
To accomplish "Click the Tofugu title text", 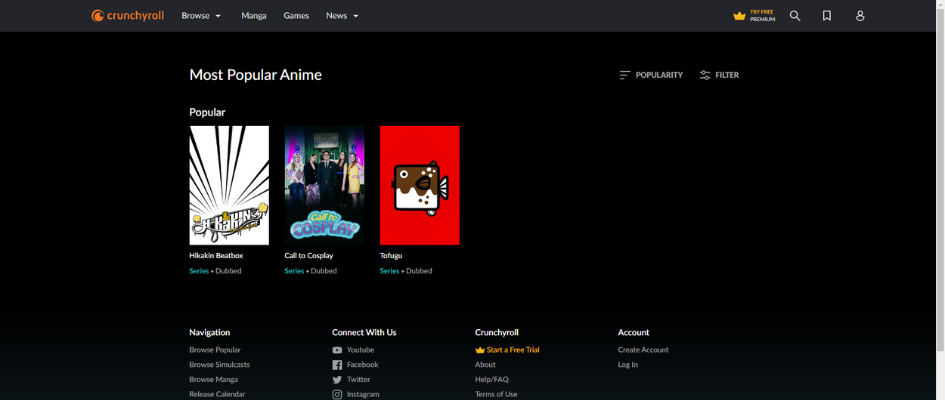I will pyautogui.click(x=391, y=255).
